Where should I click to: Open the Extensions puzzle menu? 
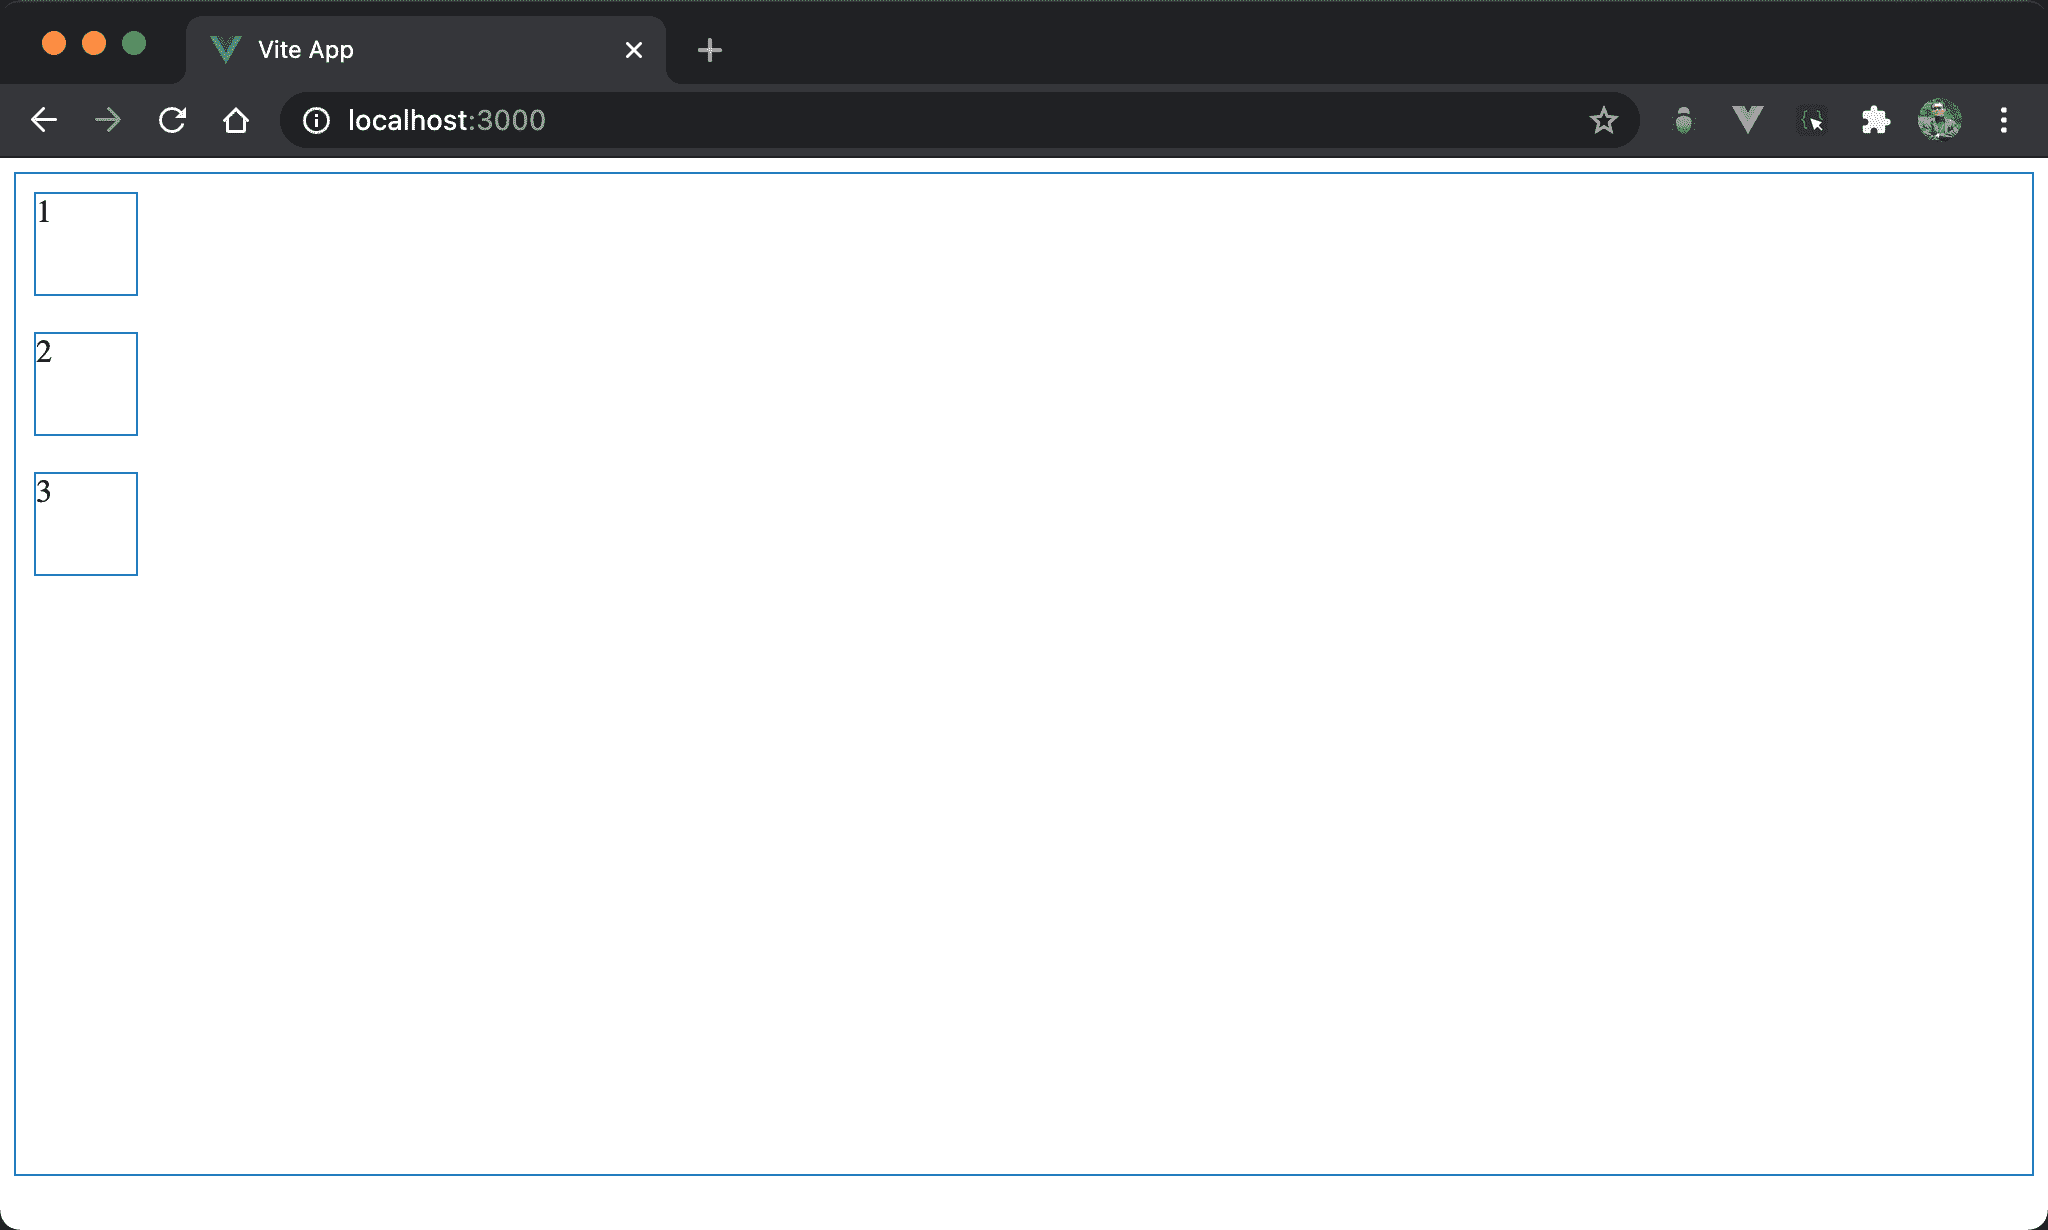point(1875,121)
